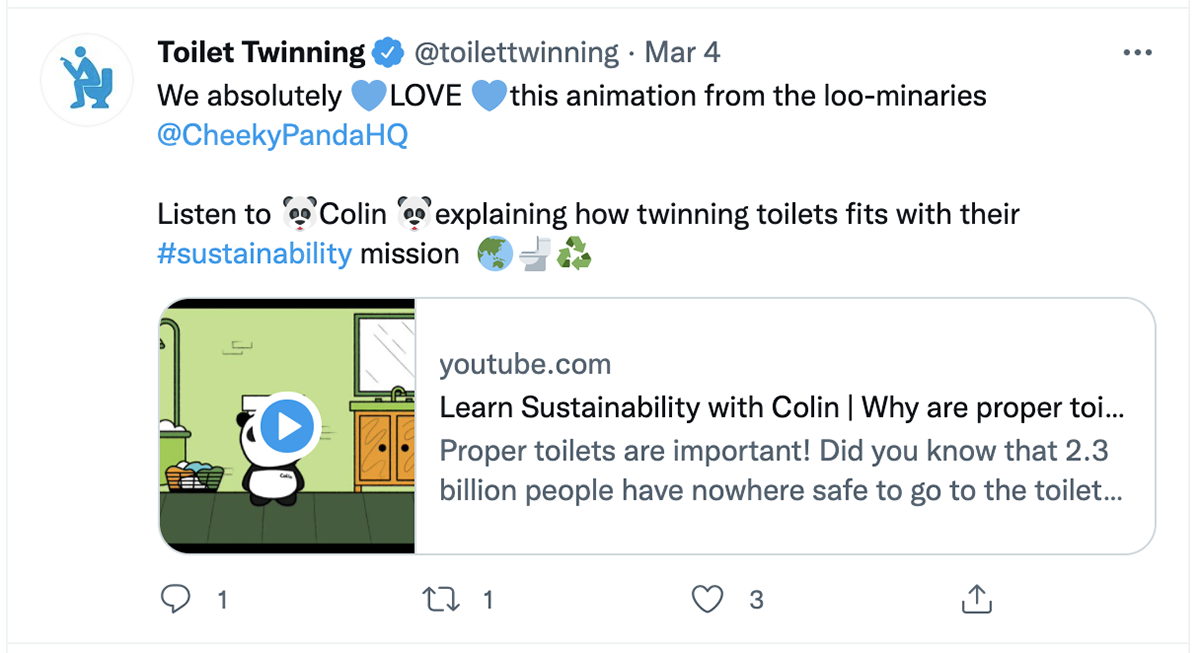Click the blue verified badge icon
Screen dimensions: 1200x653
388,52
